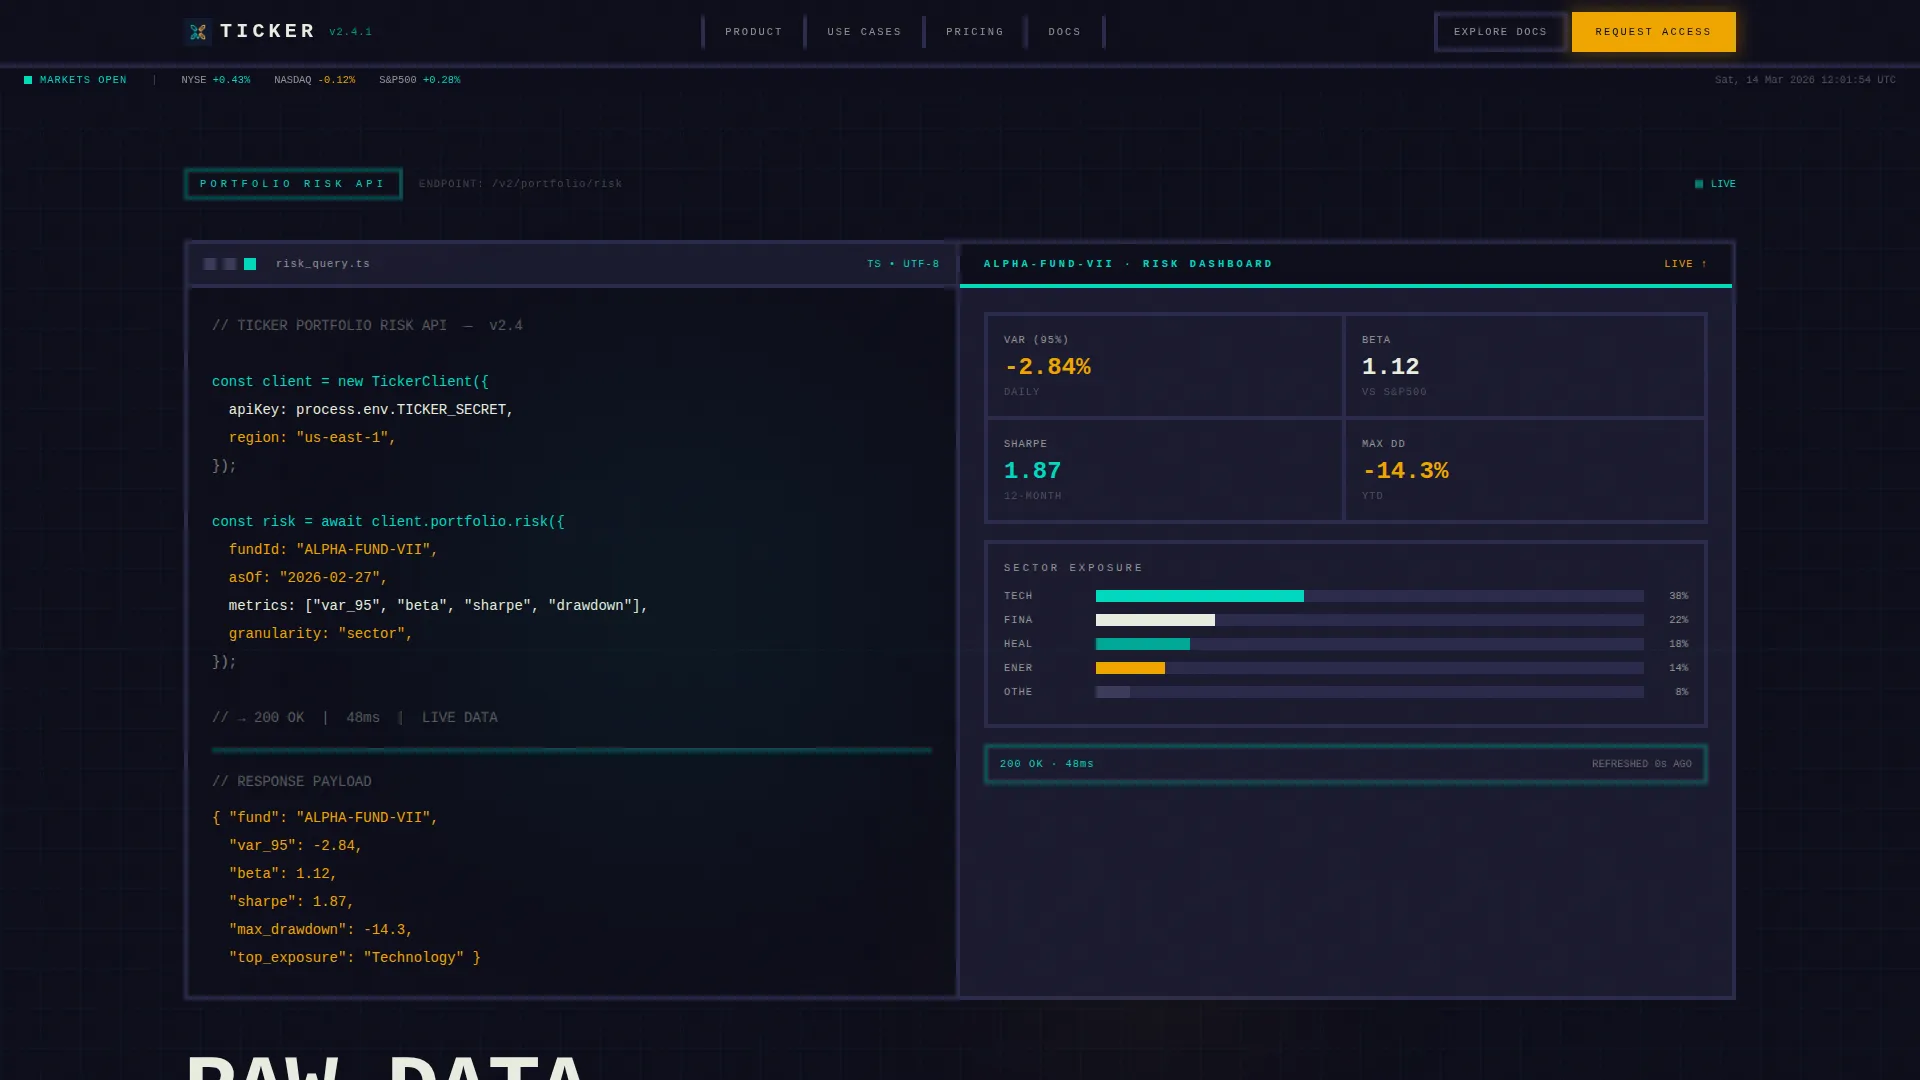This screenshot has height=1080, width=1920.
Task: Click the teal window dot in the editor header
Action: 250,264
